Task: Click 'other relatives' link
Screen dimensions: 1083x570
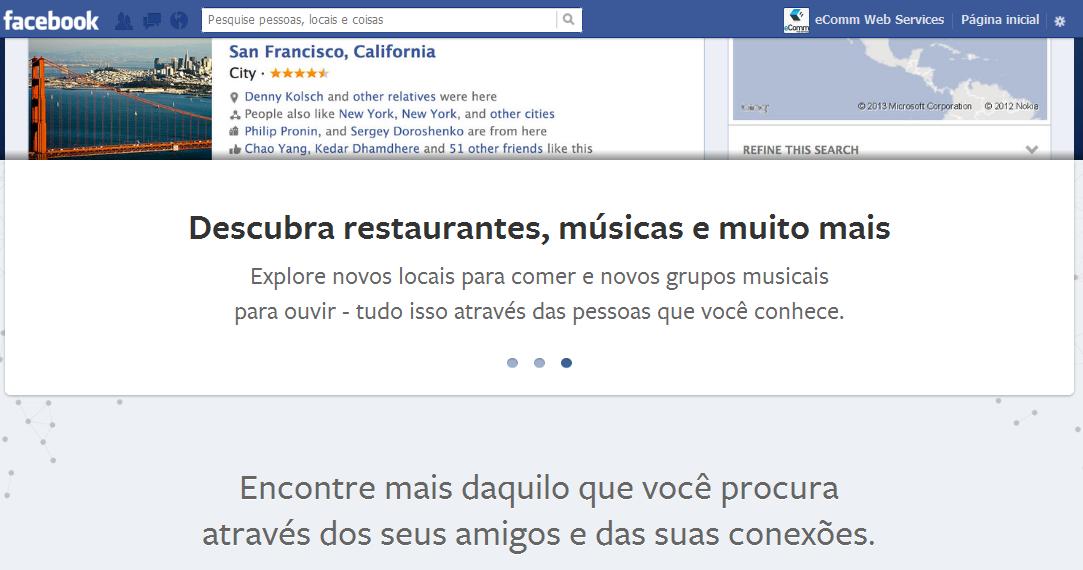Action: click(394, 97)
